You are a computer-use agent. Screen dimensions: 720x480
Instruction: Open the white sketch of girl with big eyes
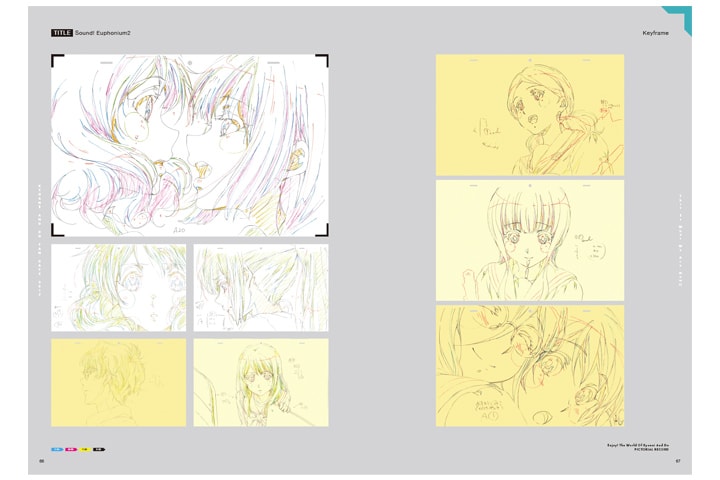point(118,288)
